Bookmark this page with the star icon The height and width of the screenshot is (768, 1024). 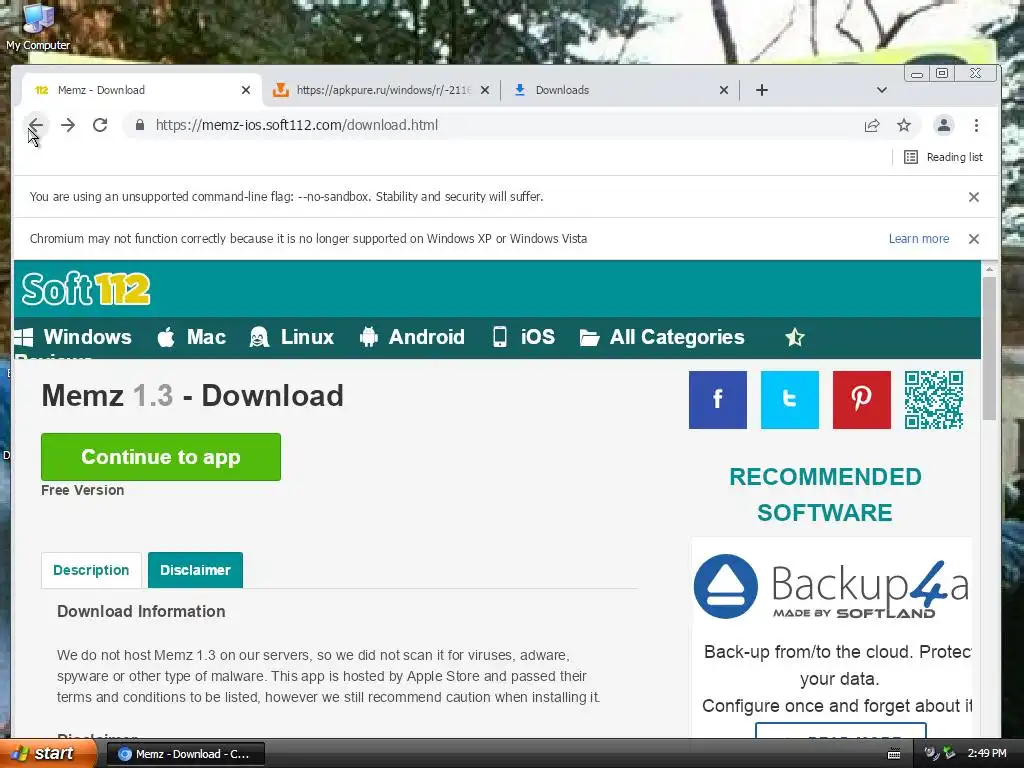(904, 125)
